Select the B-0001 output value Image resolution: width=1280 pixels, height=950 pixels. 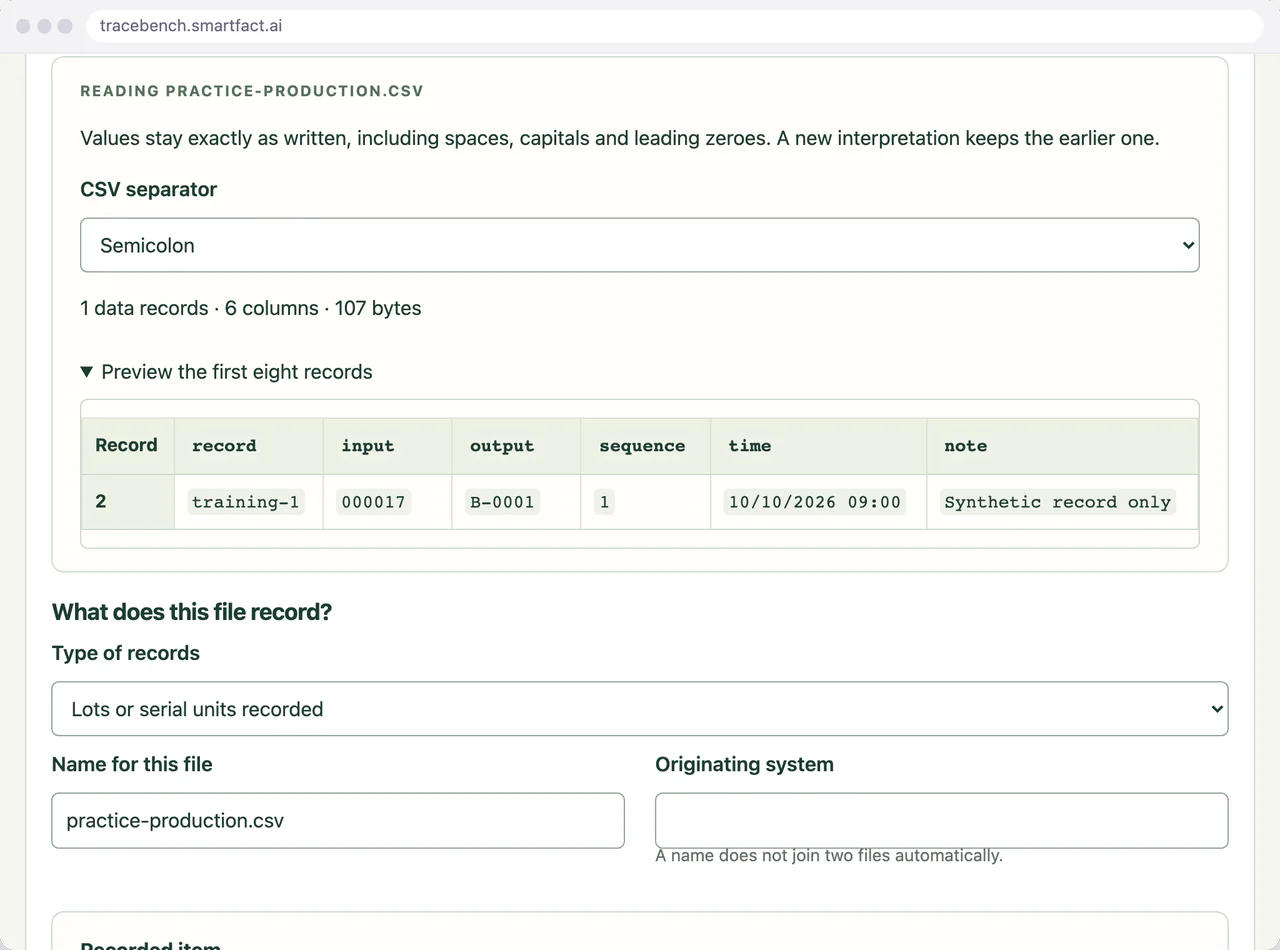tap(502, 502)
